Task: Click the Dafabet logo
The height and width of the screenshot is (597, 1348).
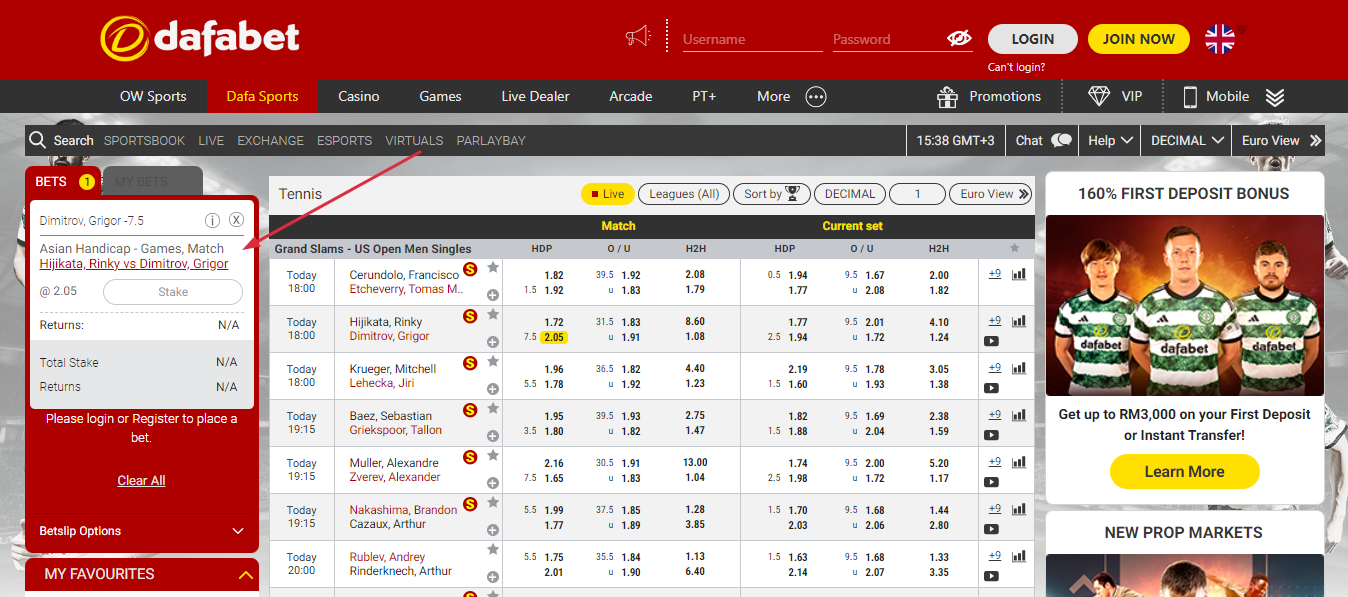Action: (x=200, y=38)
